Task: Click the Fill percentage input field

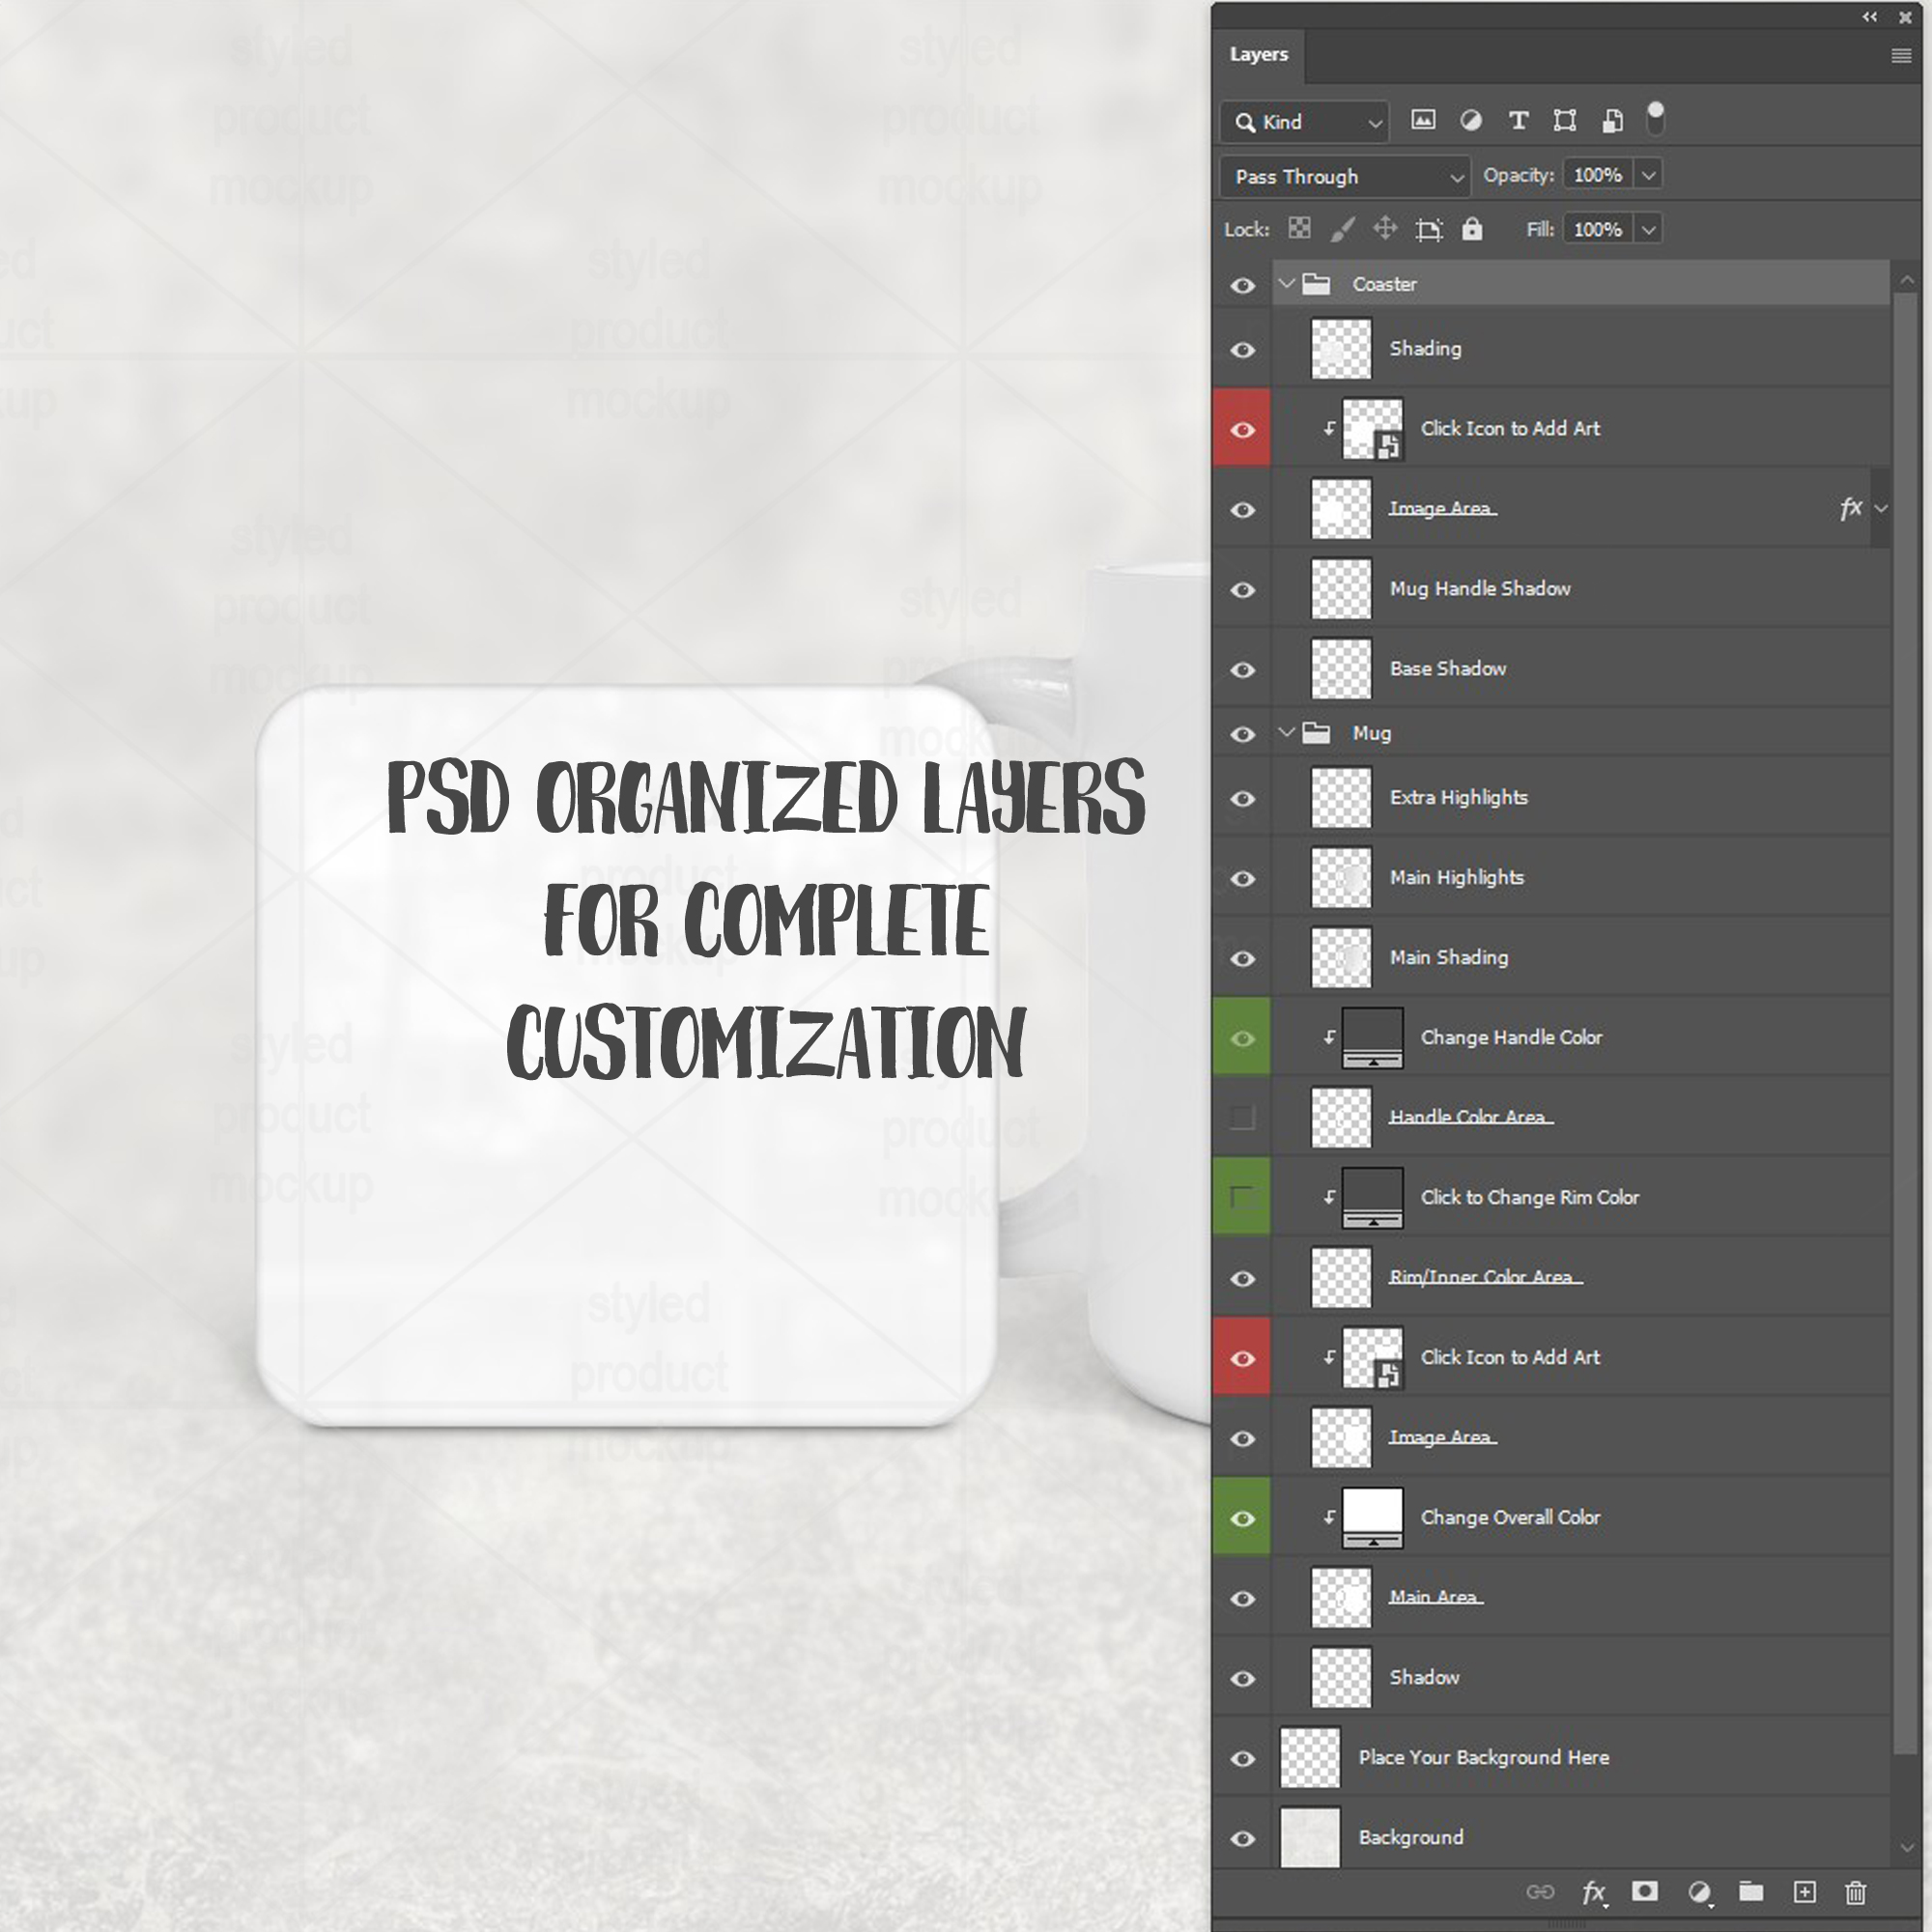Action: coord(1596,229)
